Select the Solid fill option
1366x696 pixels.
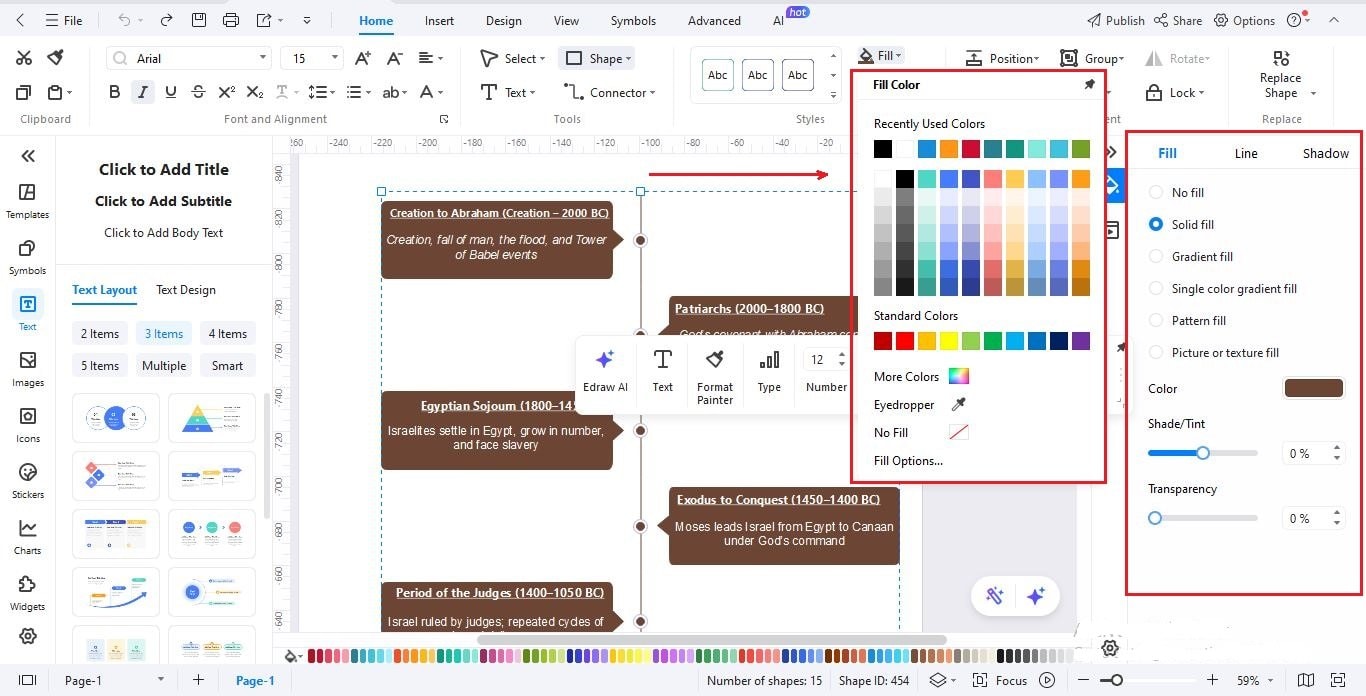(x=1156, y=224)
